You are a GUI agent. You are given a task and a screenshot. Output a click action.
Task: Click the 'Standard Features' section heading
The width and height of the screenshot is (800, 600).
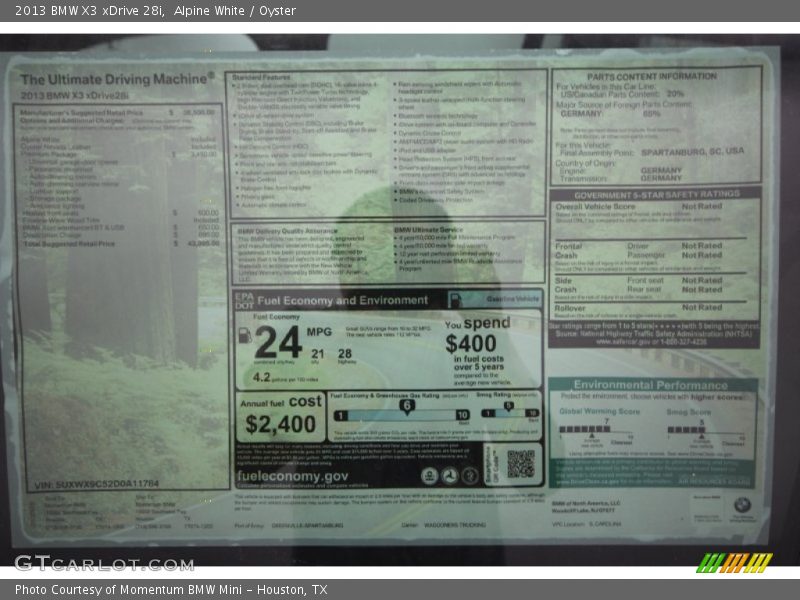click(x=261, y=78)
